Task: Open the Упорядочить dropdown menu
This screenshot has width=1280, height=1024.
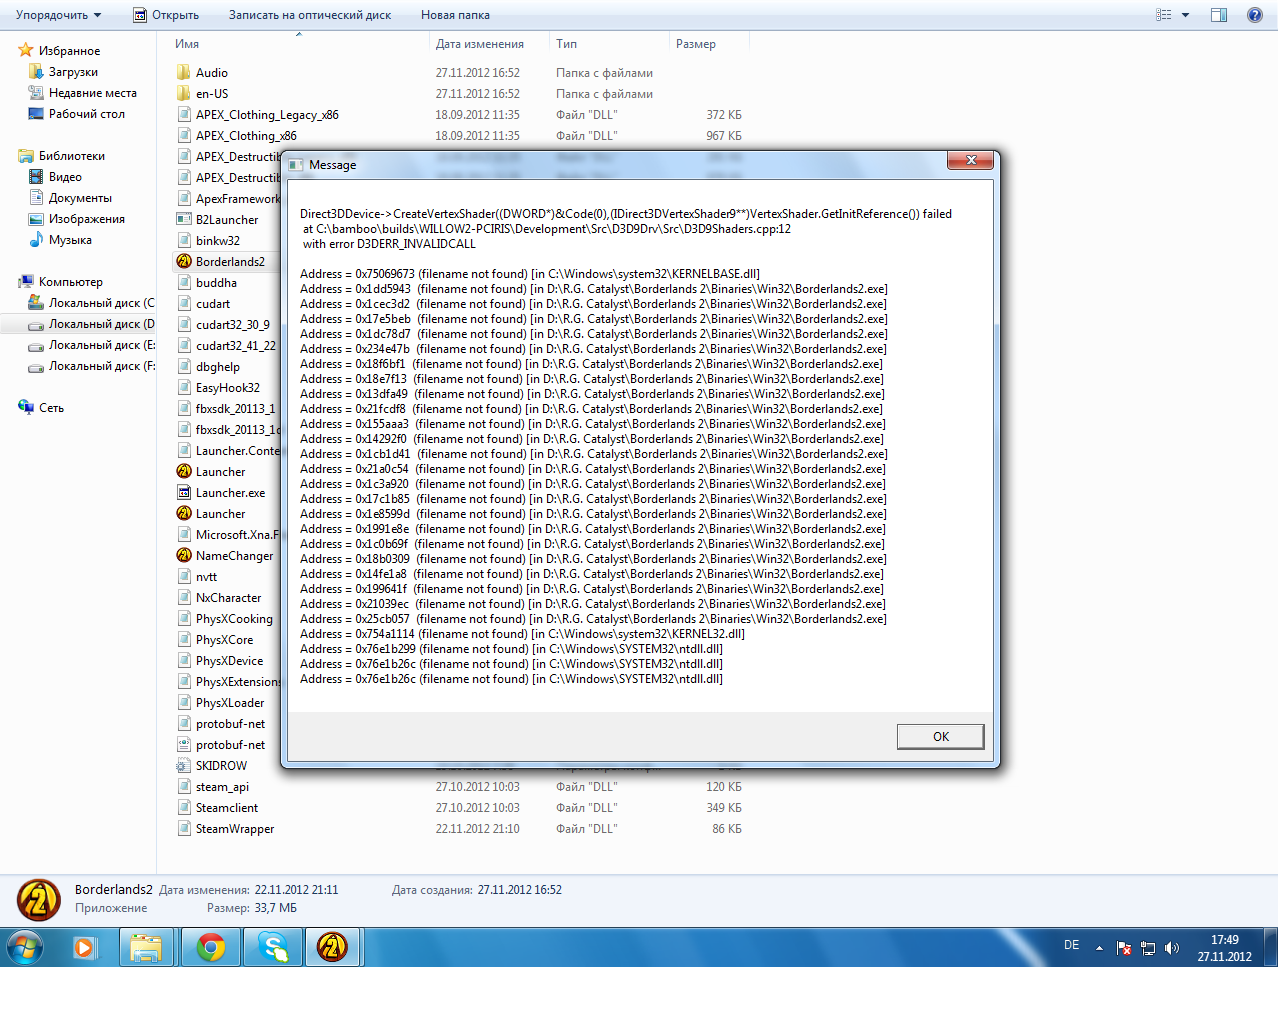Action: (58, 15)
